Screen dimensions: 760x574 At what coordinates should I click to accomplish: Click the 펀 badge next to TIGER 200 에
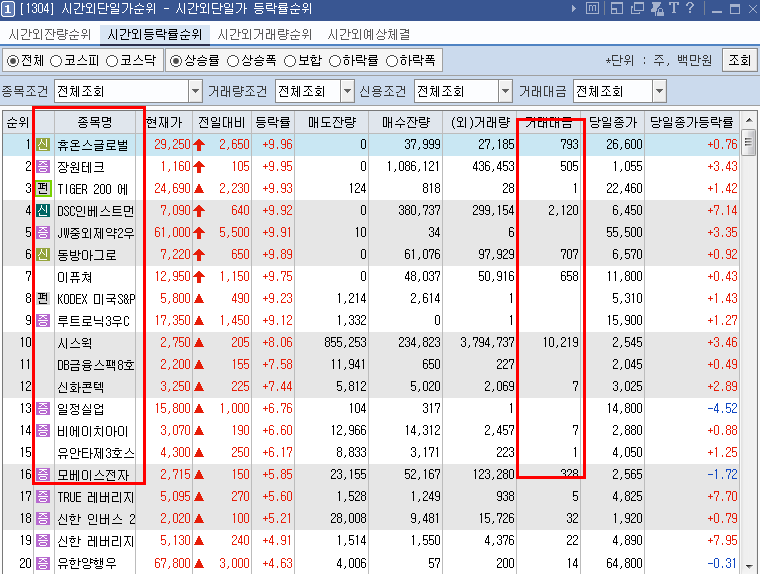pyautogui.click(x=43, y=189)
